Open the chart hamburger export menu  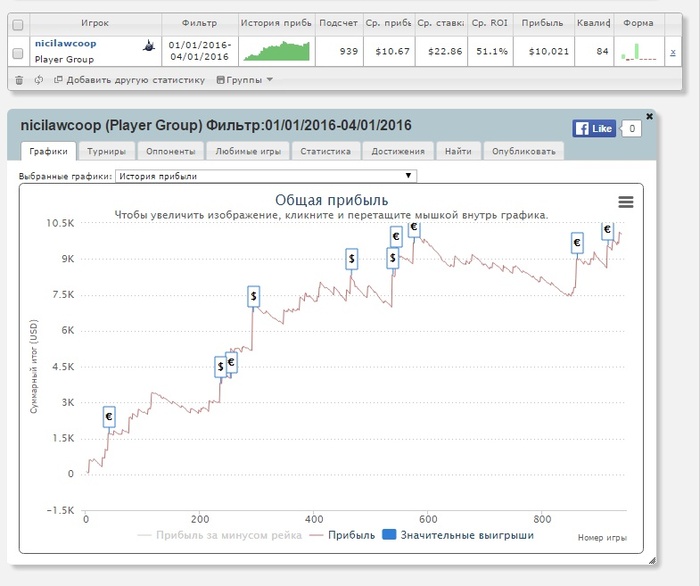[x=626, y=202]
